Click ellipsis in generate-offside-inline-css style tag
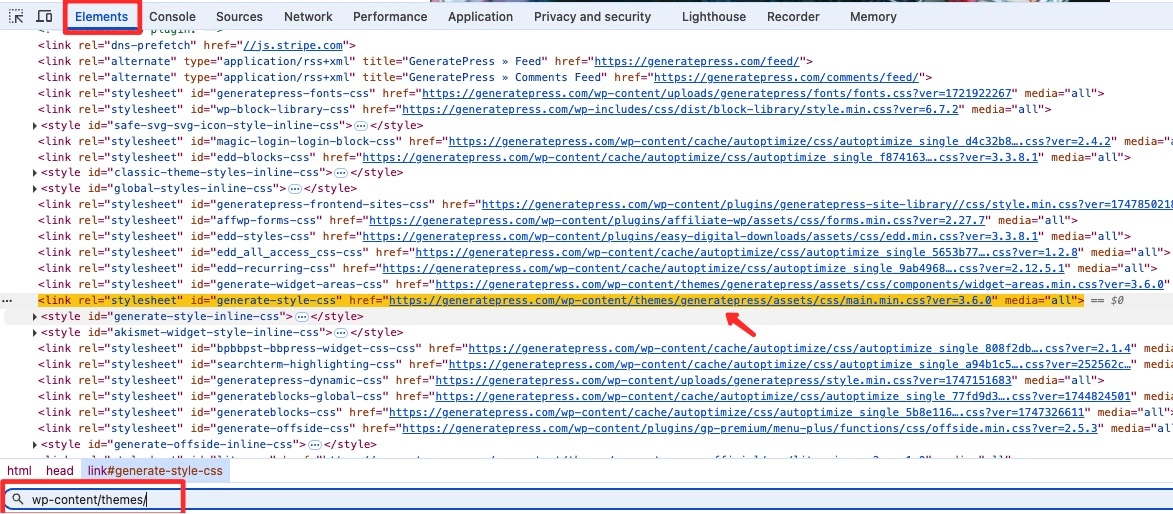Screen dimensions: 1173x514 click(x=315, y=444)
